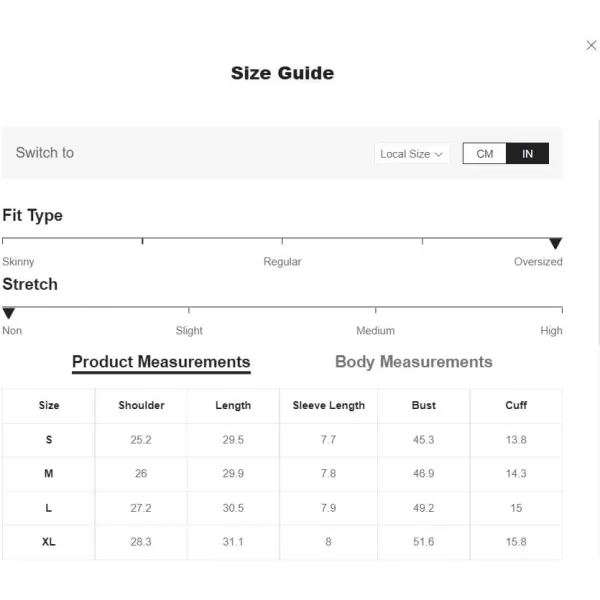Click the Cuff column header

coord(516,405)
